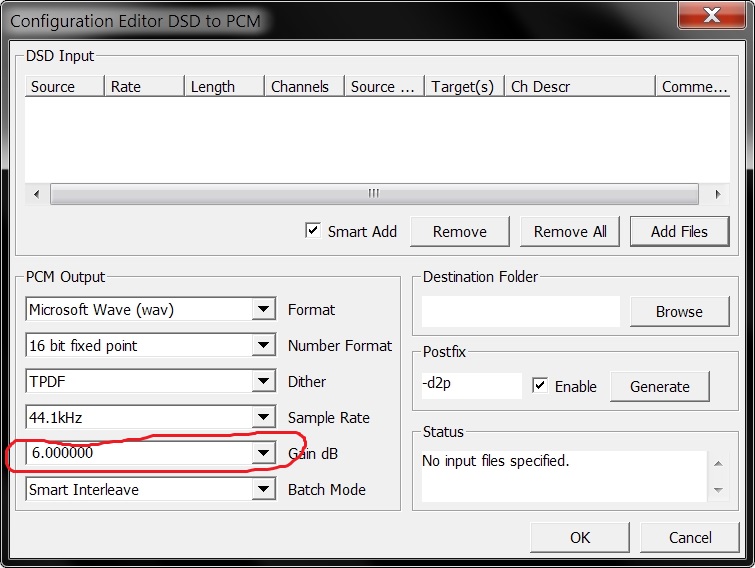Open the Gain dB dropdown showing 6.000000
Viewport: 755px width, 568px height.
263,453
